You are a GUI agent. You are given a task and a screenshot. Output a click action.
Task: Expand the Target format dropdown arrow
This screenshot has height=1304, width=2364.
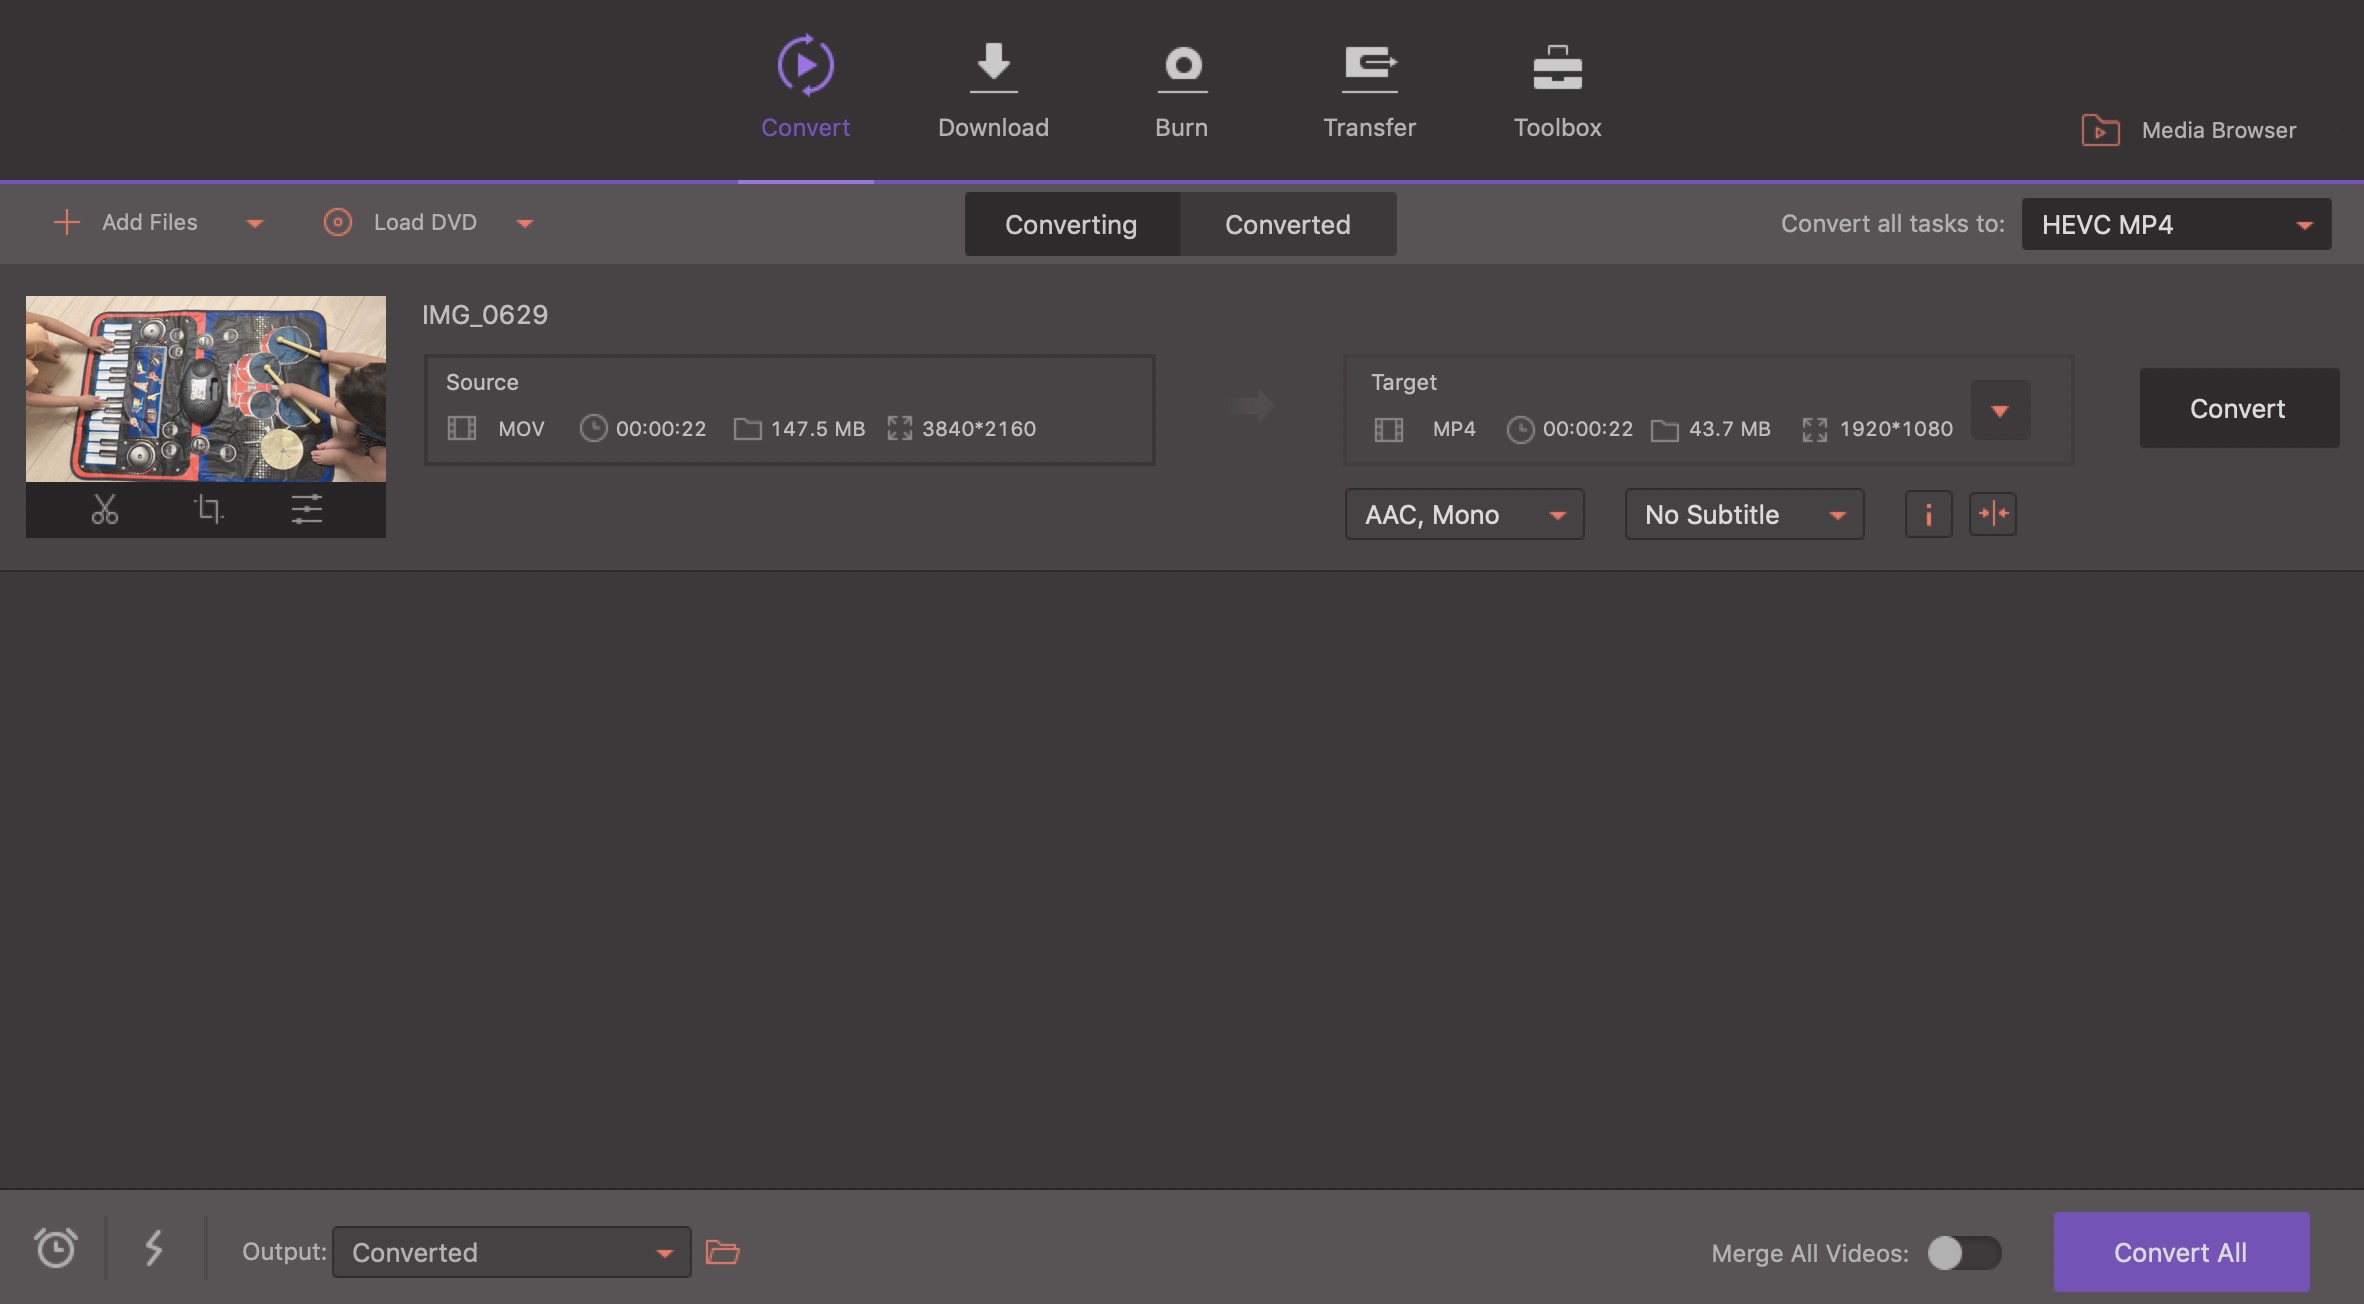(2000, 410)
